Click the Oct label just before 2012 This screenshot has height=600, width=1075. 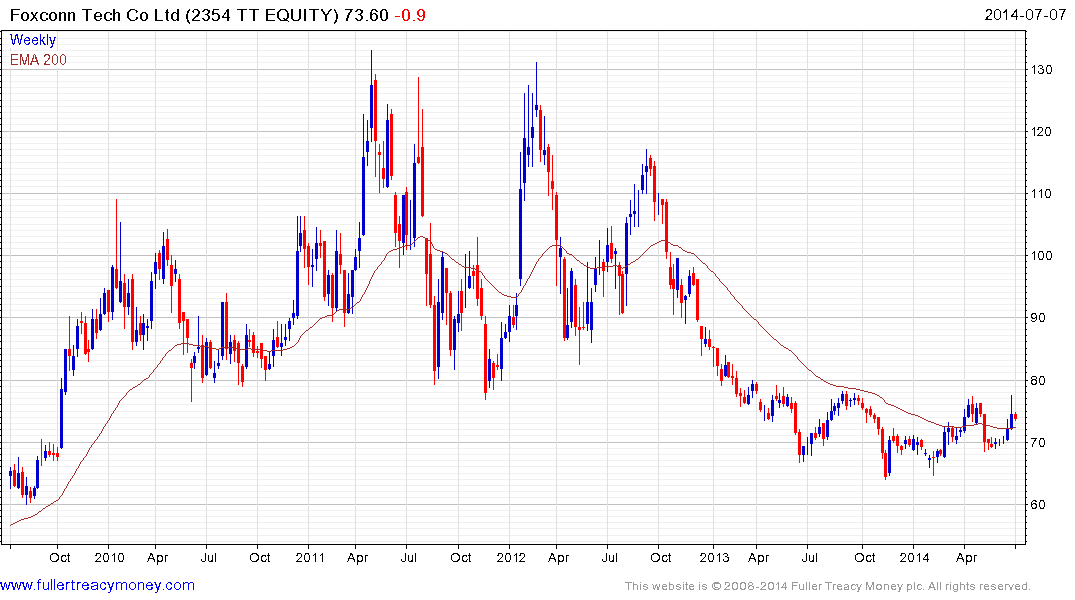[461, 557]
